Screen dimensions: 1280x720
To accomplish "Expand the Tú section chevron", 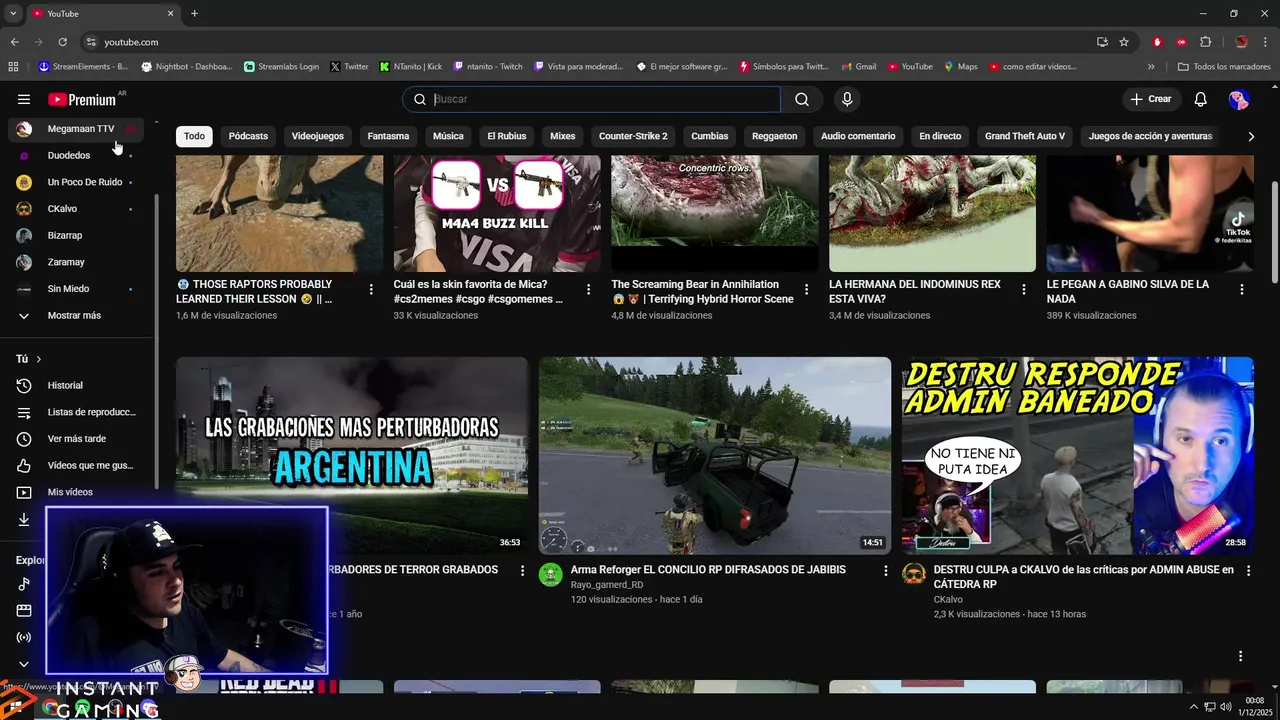I will [39, 359].
